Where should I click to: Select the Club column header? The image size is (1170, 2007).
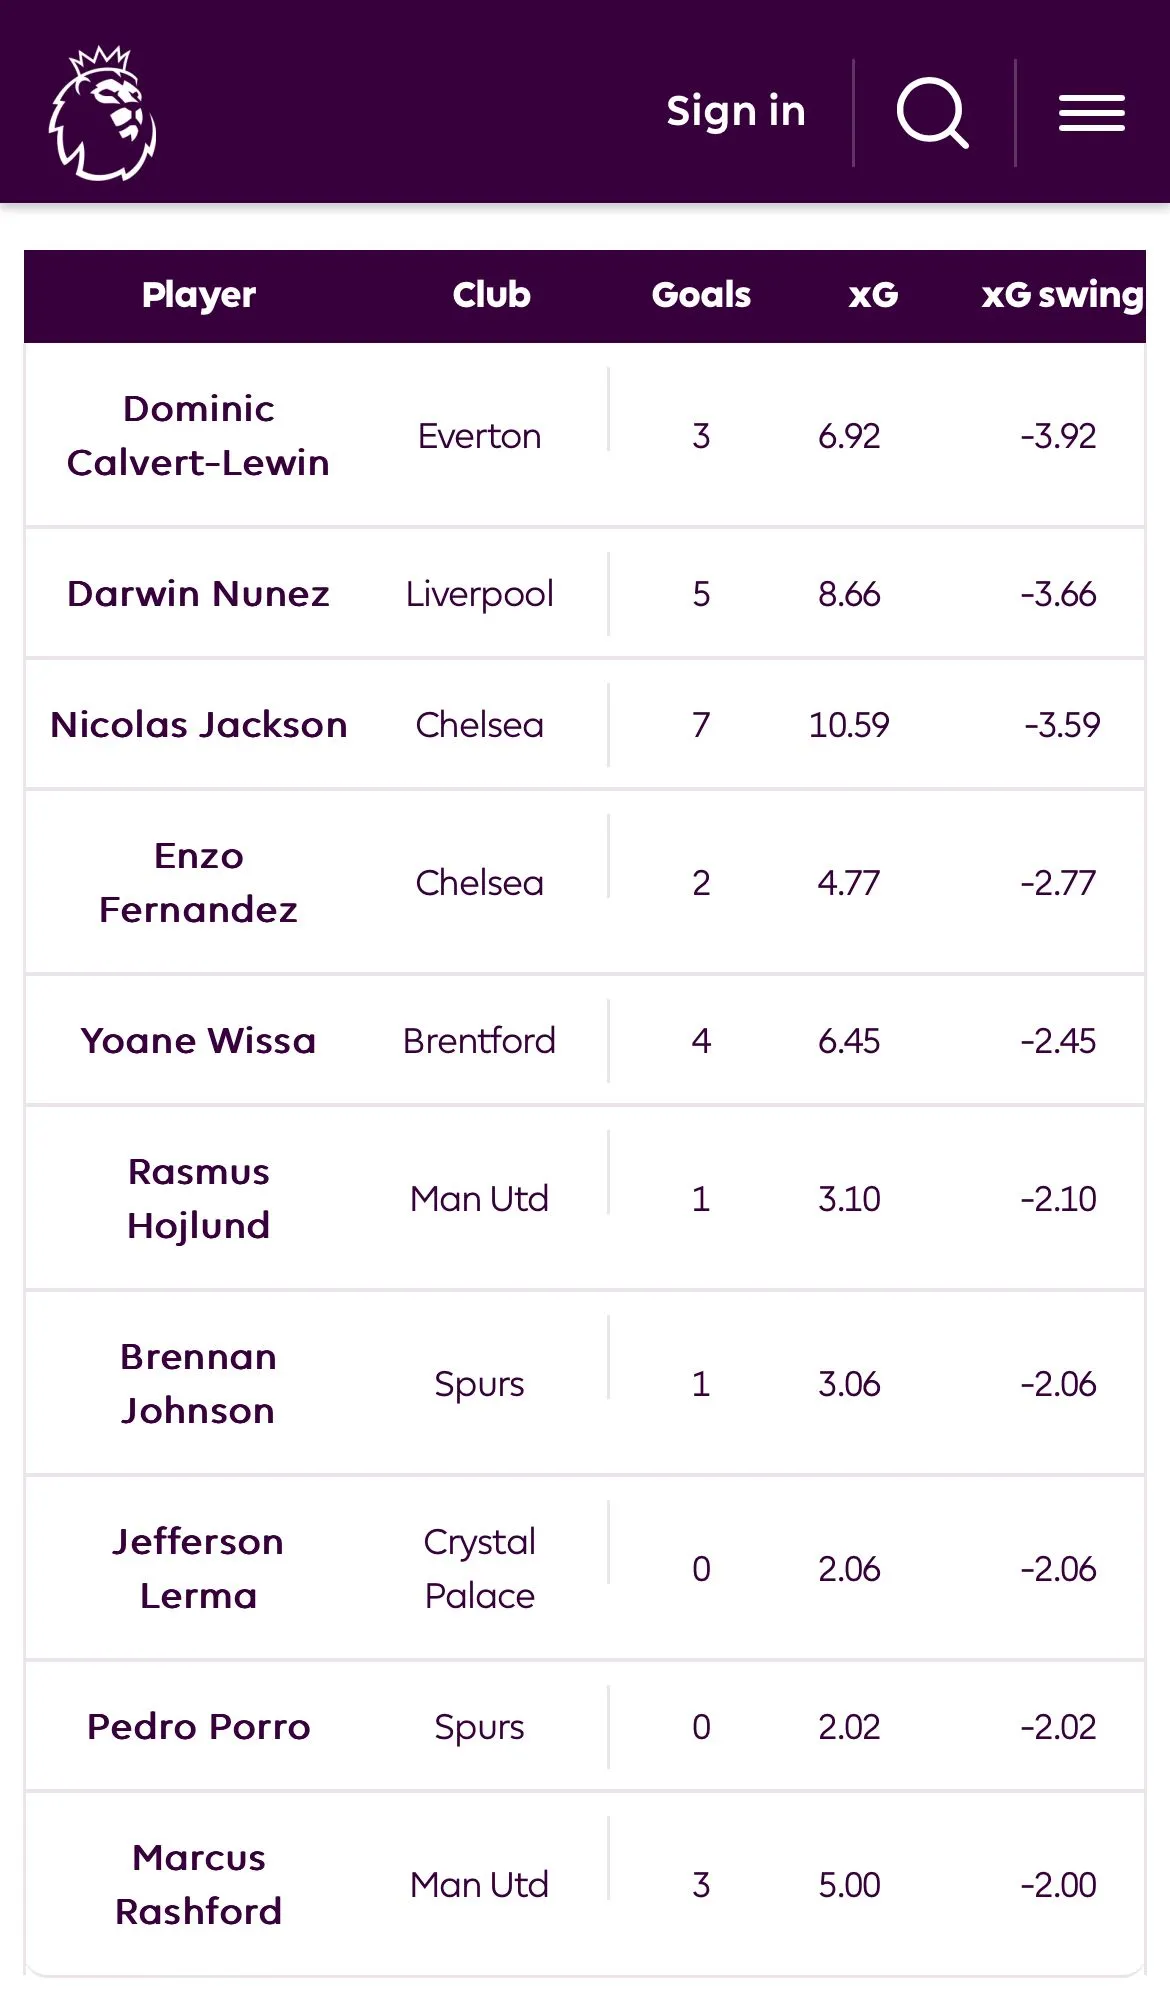[x=491, y=295]
